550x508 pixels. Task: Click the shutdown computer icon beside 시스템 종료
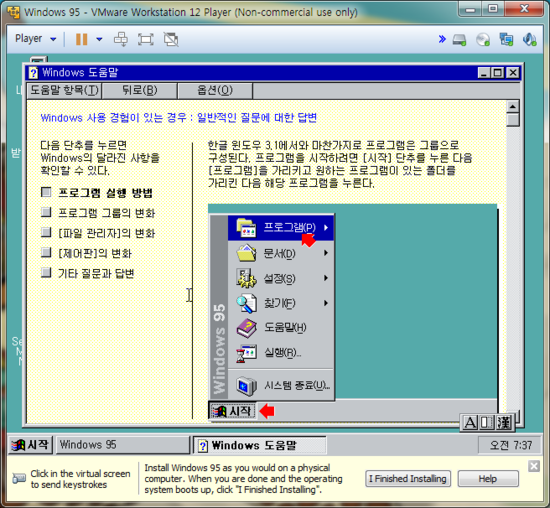246,386
